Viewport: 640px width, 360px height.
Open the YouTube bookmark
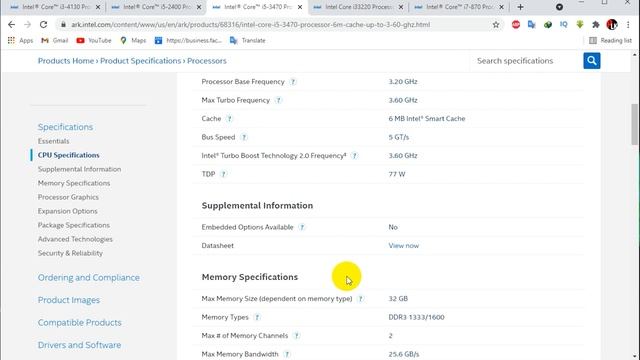94,40
